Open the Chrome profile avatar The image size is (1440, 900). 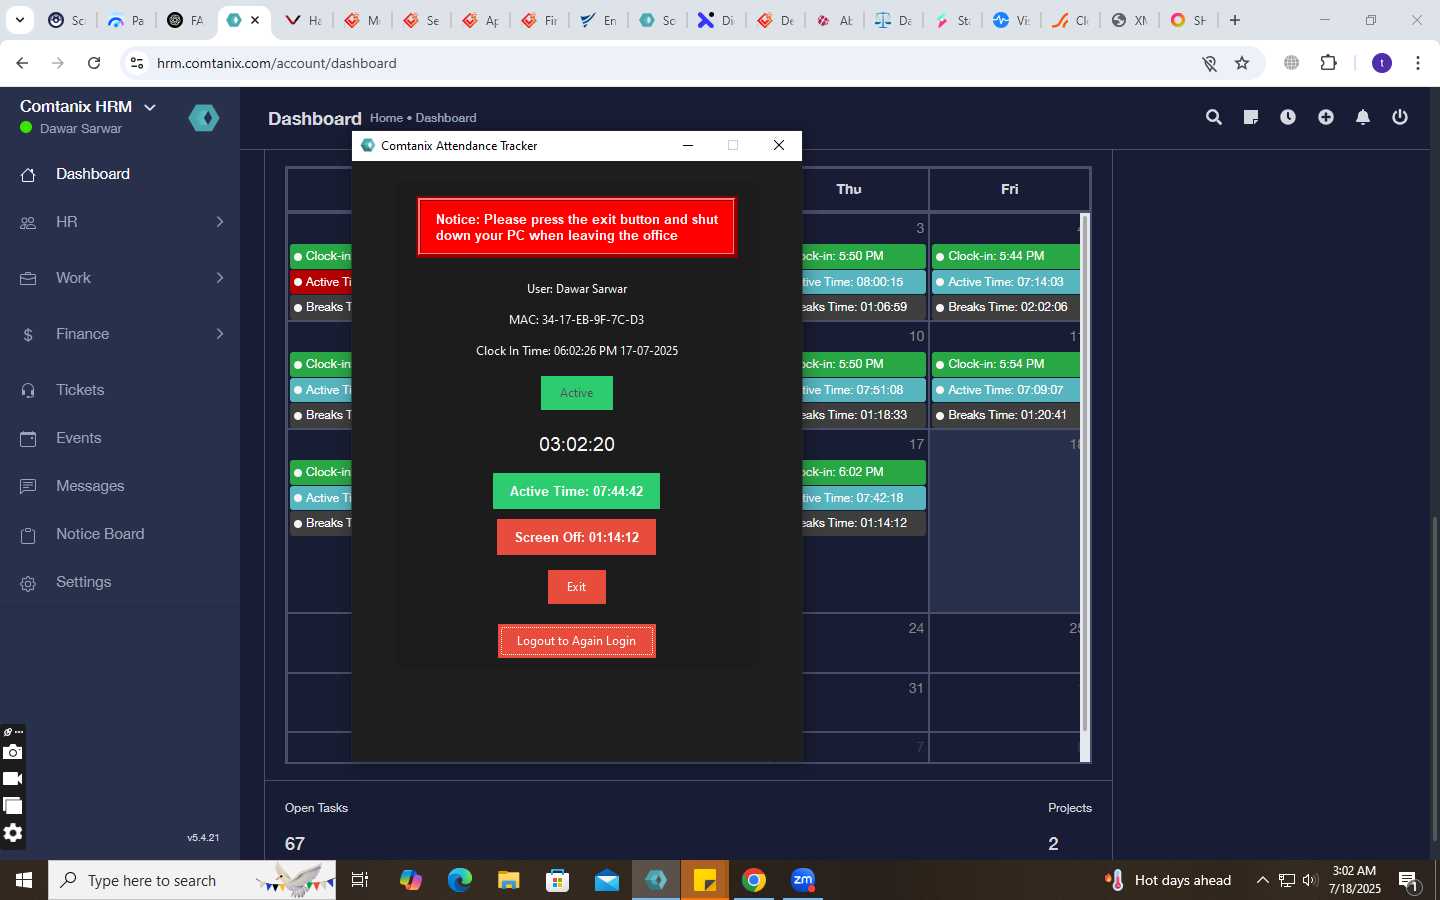point(1382,63)
